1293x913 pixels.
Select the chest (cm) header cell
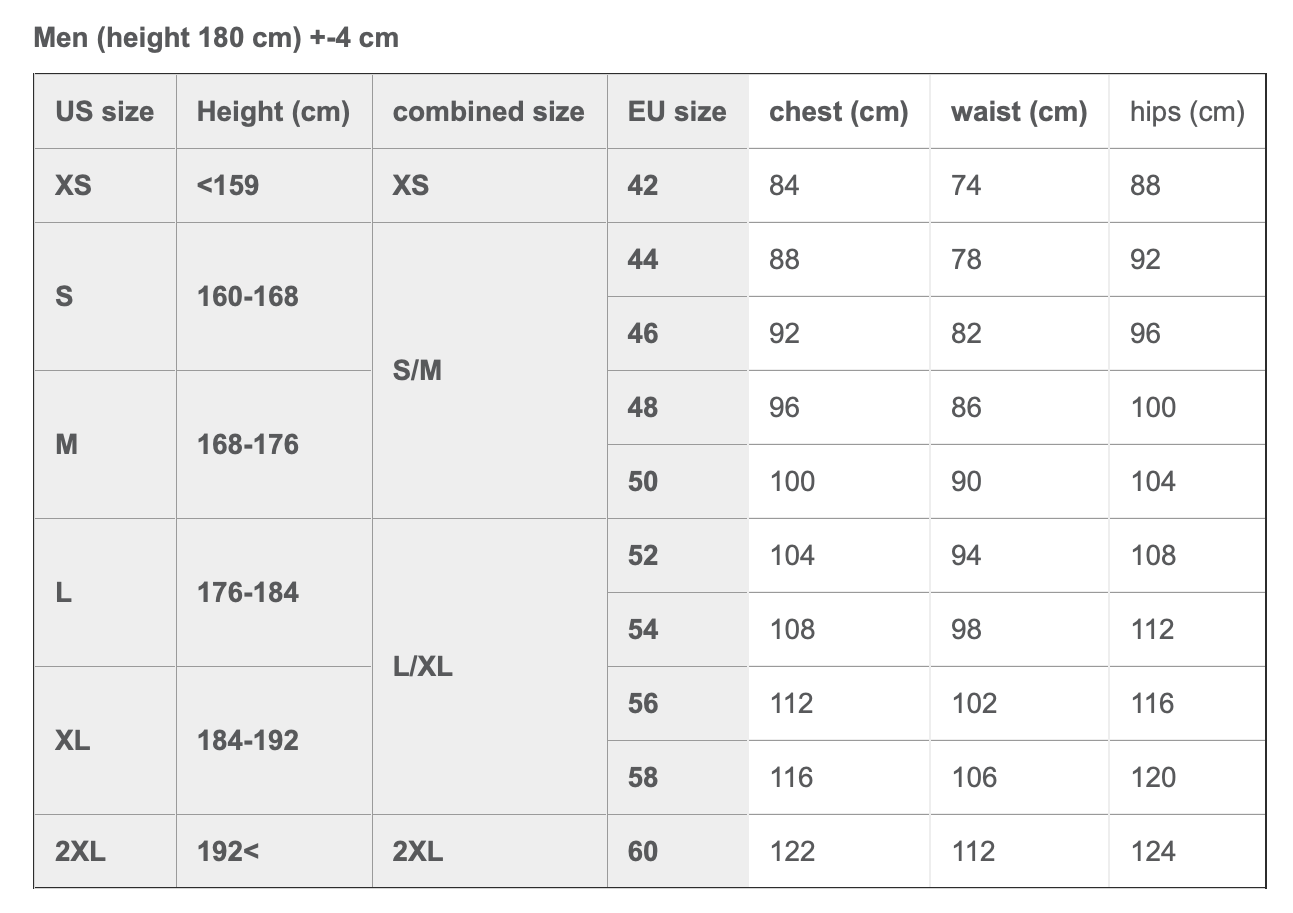[x=839, y=112]
